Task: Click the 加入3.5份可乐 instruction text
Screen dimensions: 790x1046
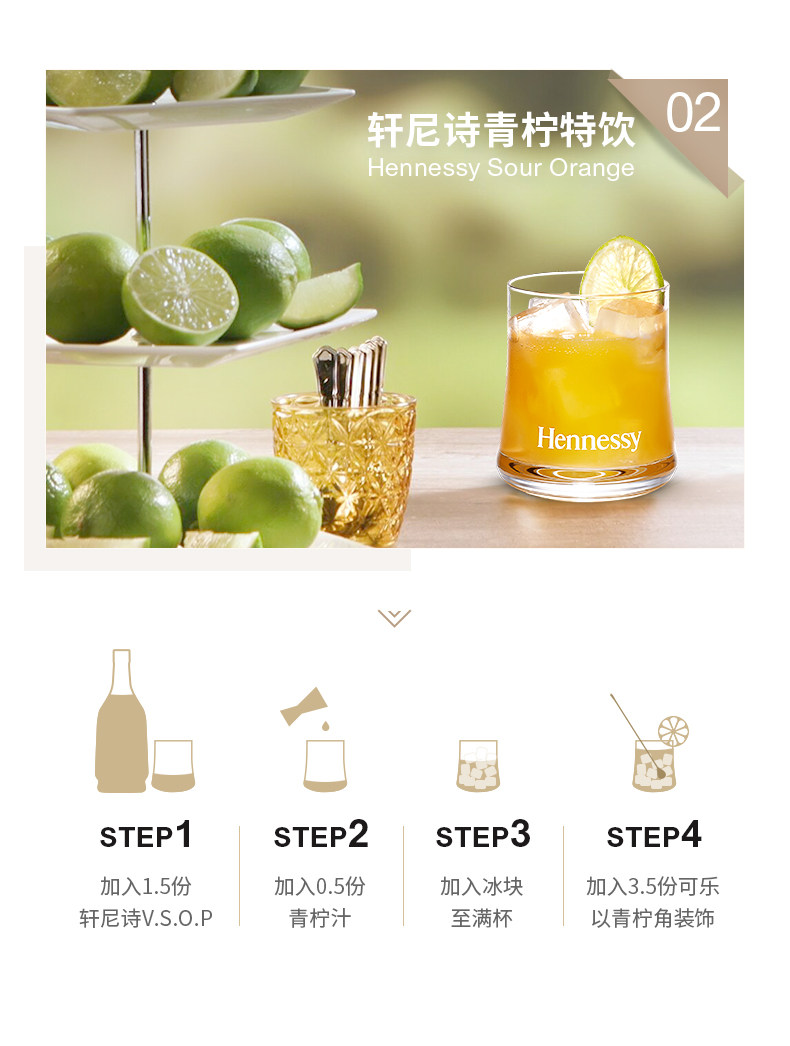Action: 653,887
